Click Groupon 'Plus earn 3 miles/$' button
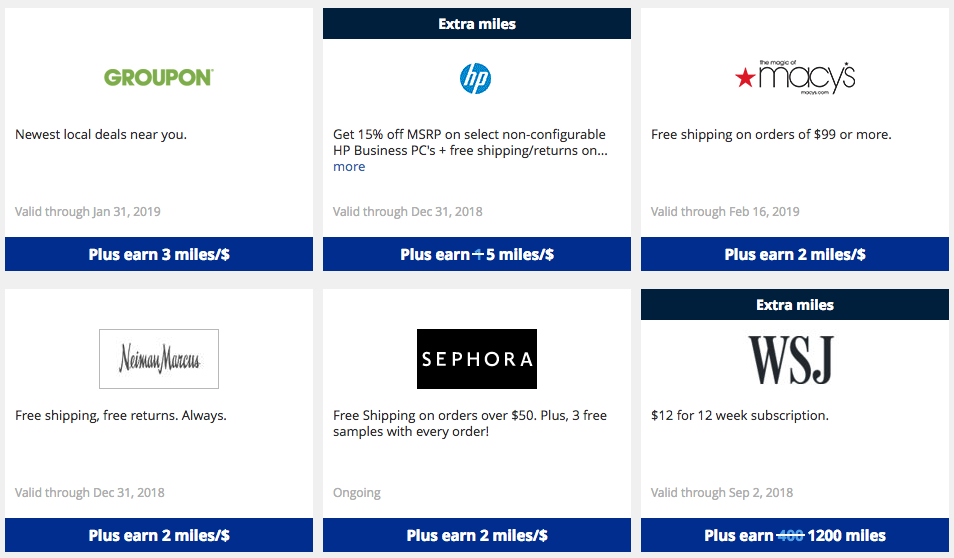 tap(159, 254)
